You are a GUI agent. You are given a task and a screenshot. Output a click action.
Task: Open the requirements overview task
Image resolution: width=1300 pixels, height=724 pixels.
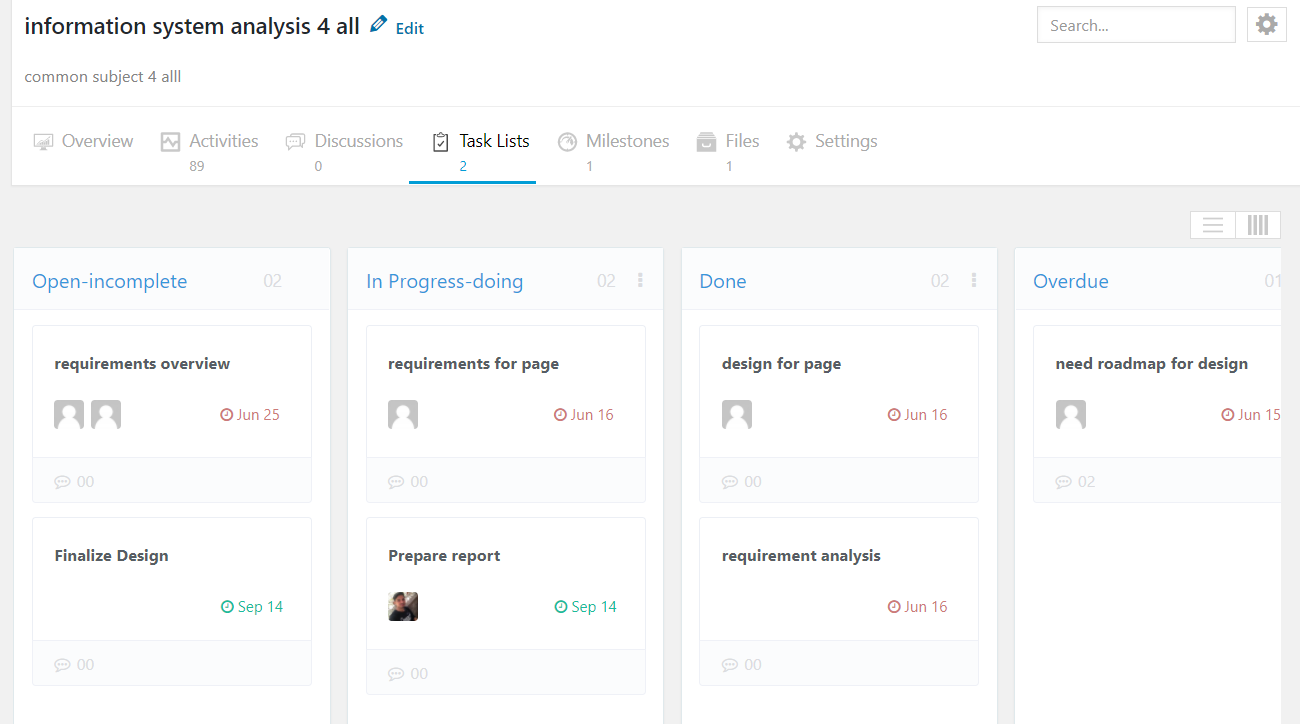[x=142, y=364]
